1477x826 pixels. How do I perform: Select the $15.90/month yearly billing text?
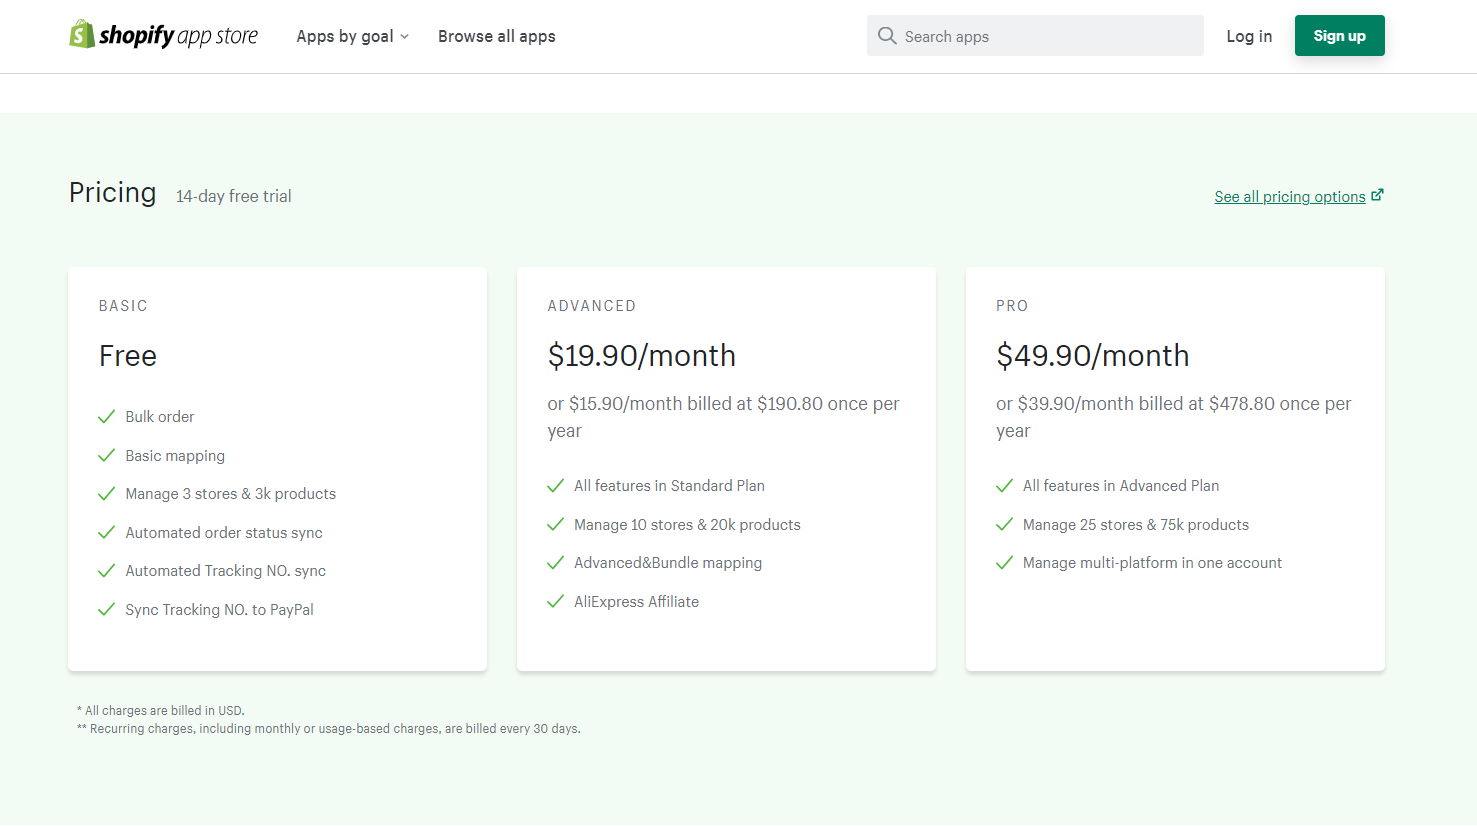(724, 417)
